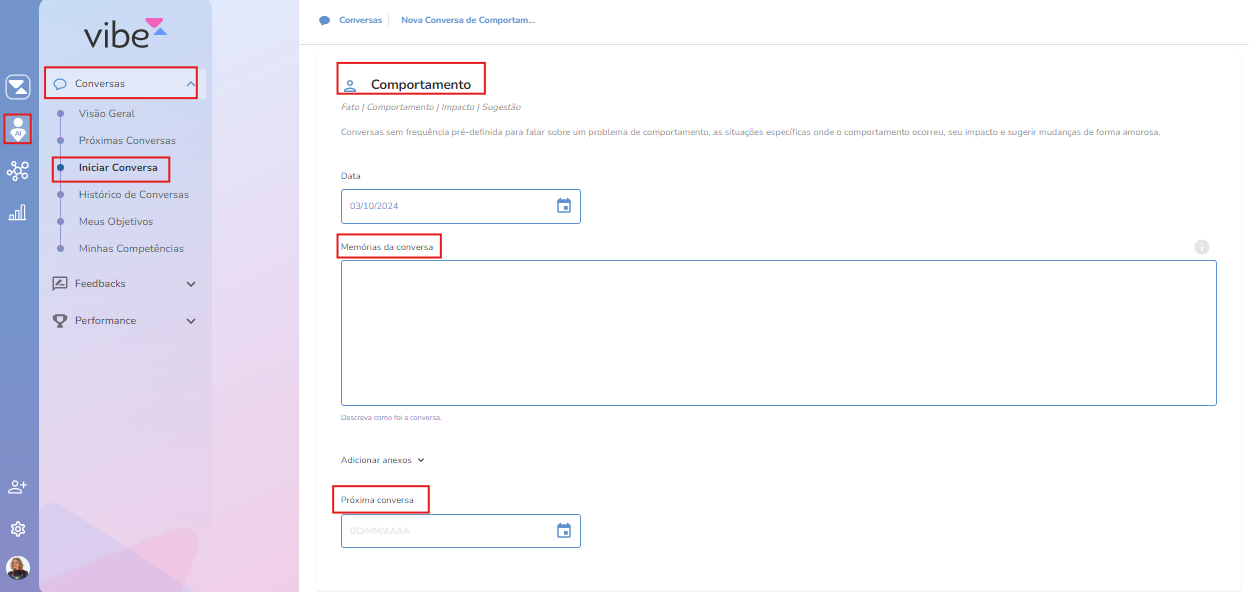
Task: Open the Feedbacks menu label
Action: click(100, 284)
